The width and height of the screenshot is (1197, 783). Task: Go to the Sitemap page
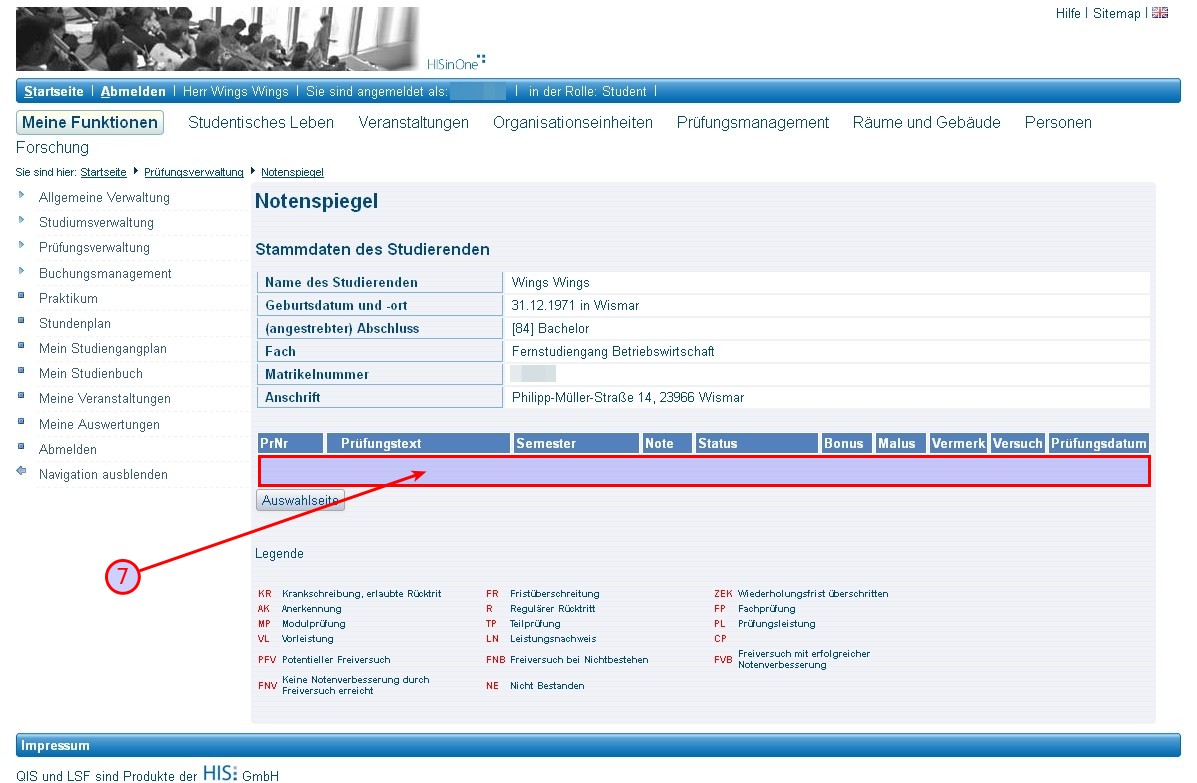point(1116,13)
